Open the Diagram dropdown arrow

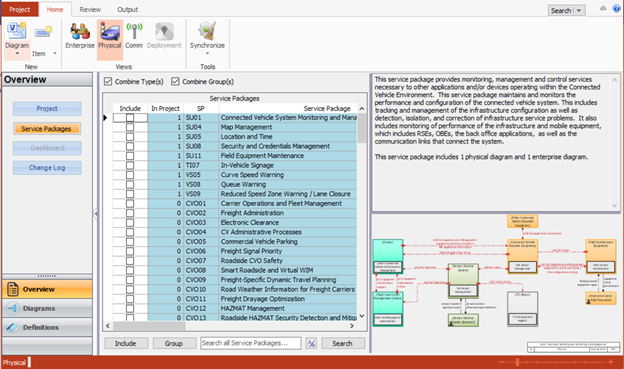pyautogui.click(x=17, y=53)
